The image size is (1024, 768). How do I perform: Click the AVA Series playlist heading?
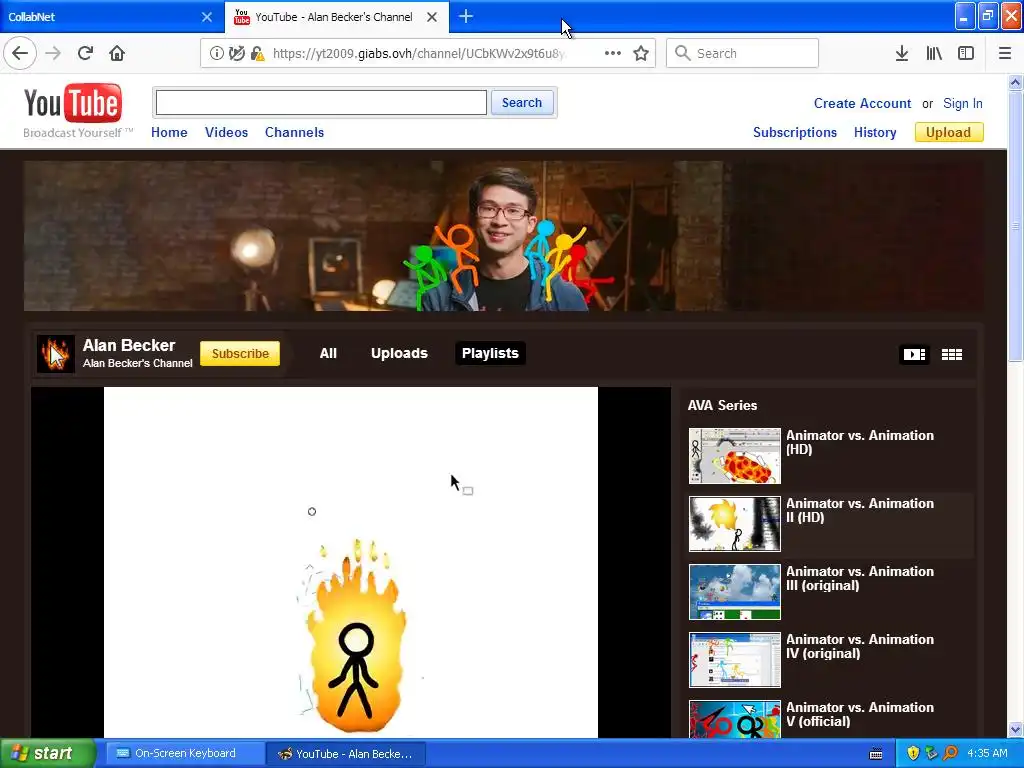[x=722, y=405]
